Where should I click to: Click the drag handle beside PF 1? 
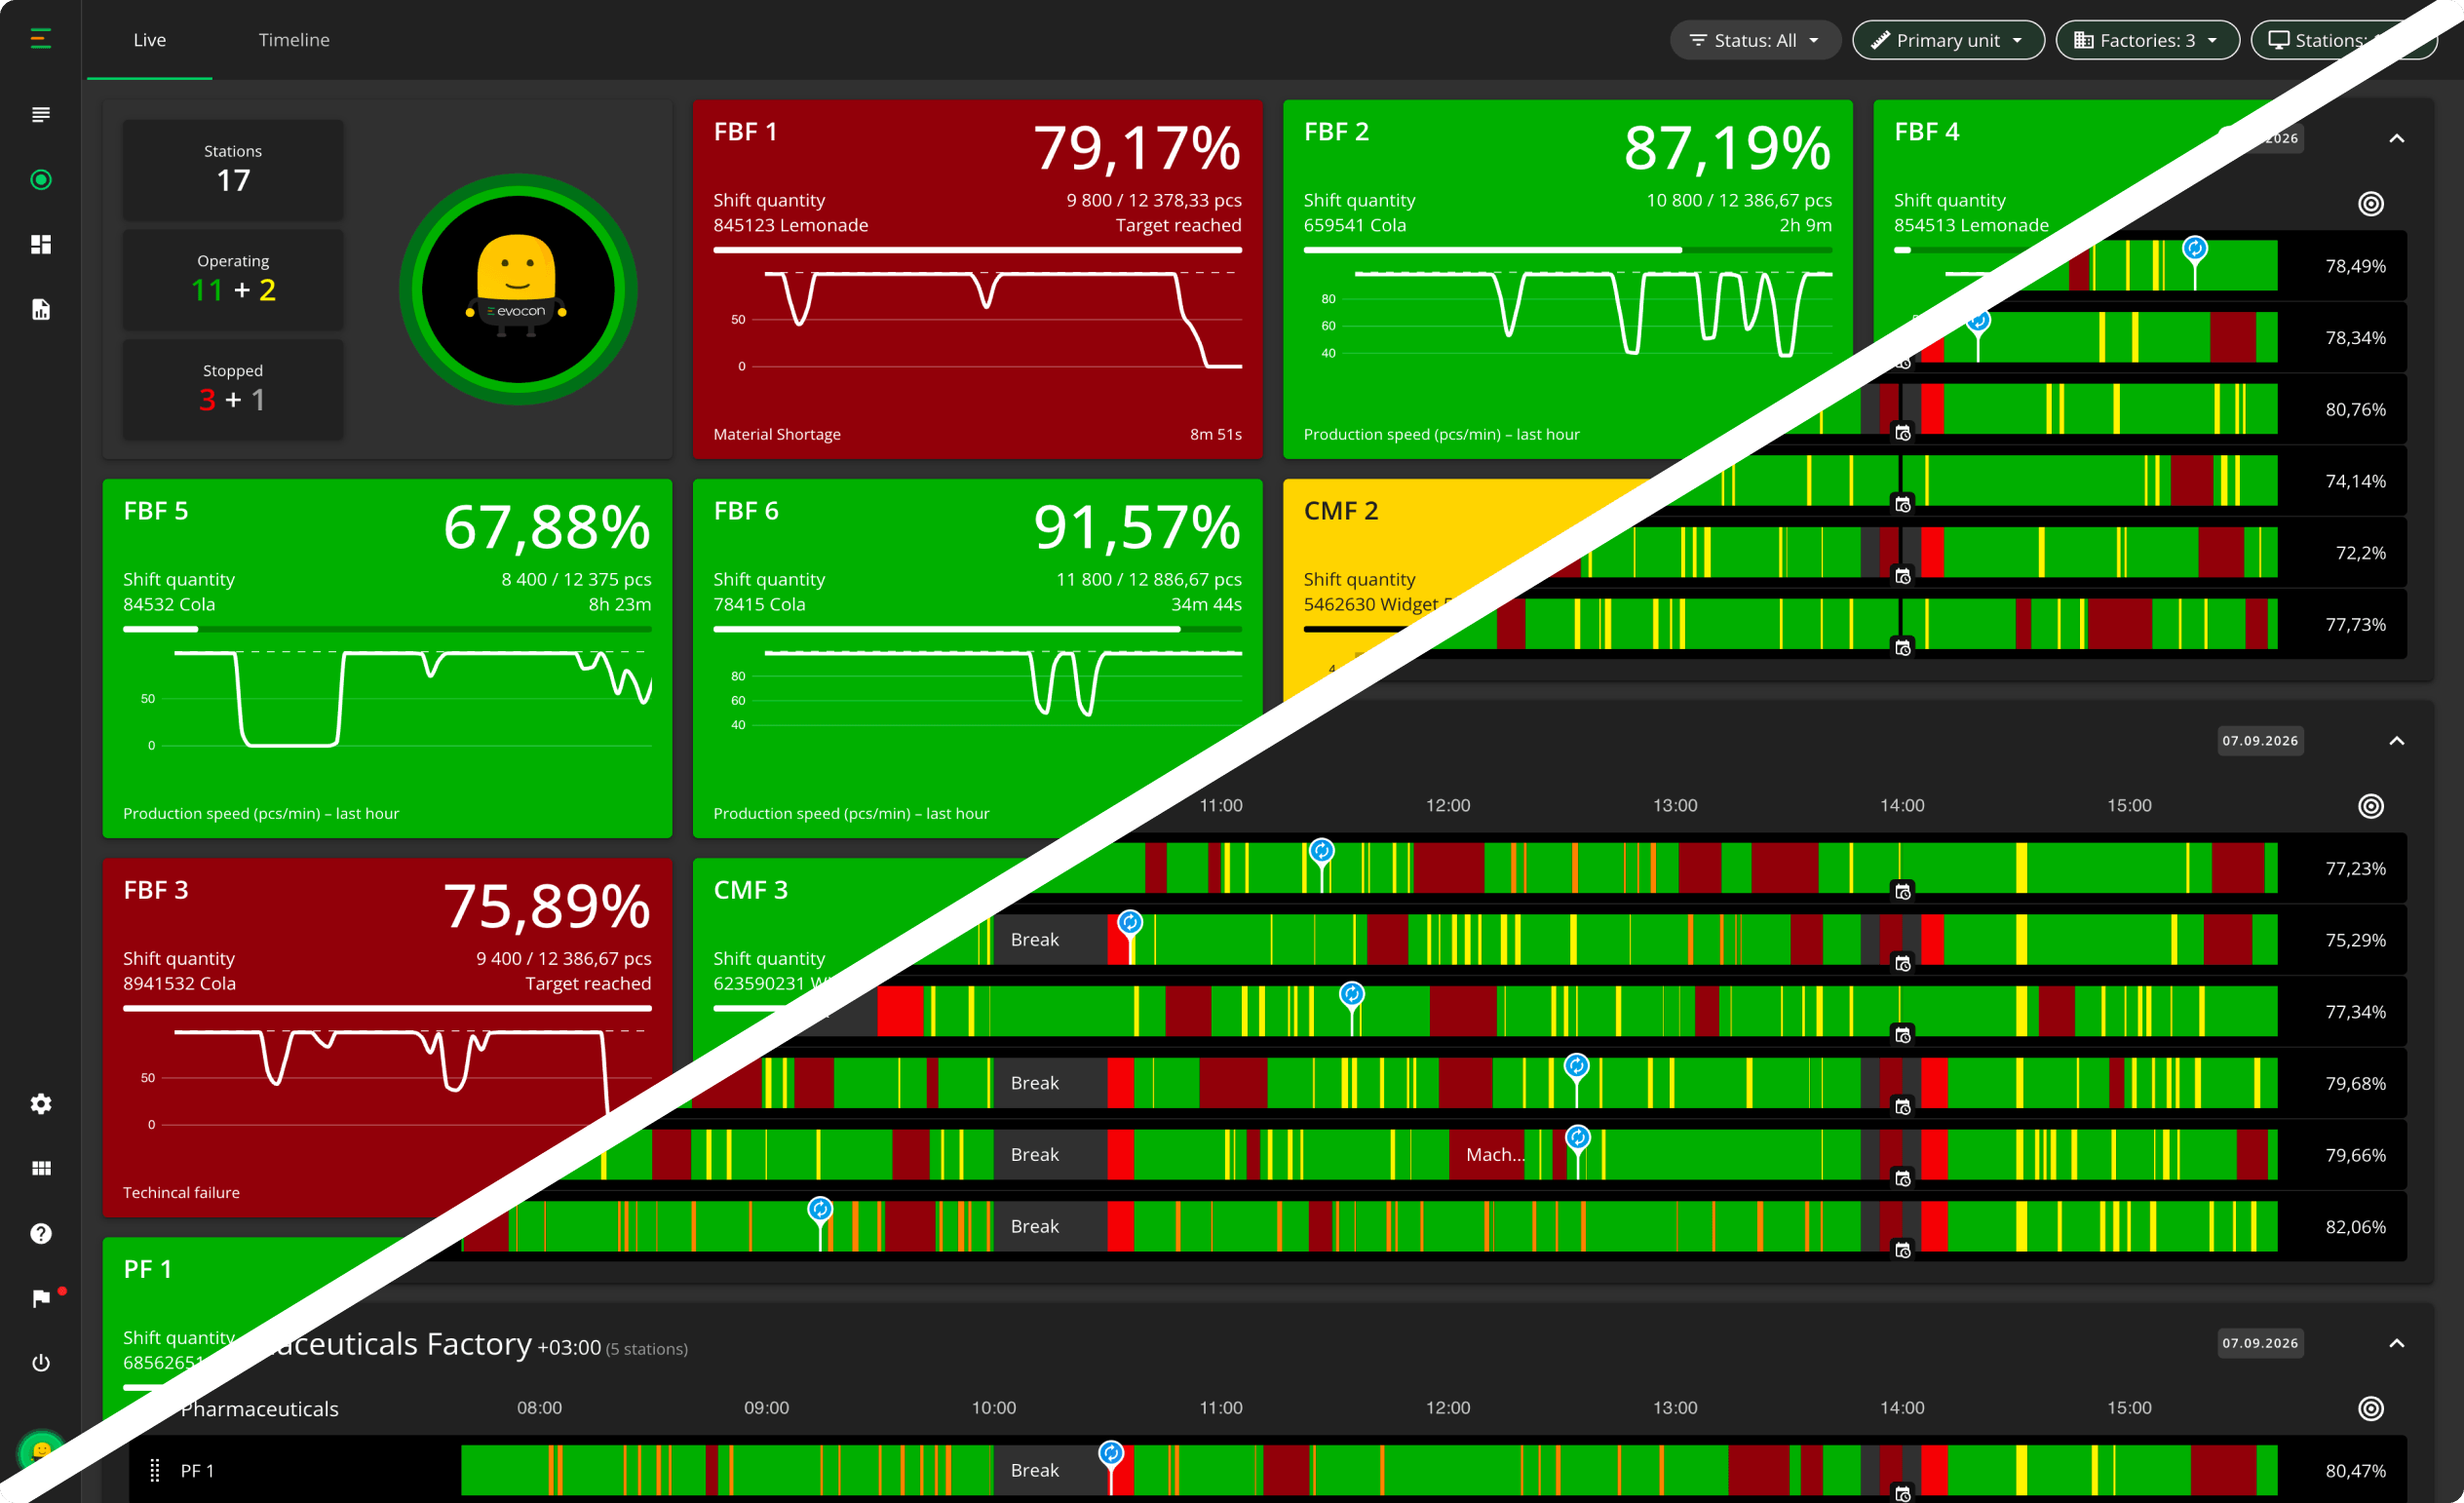pyautogui.click(x=155, y=1471)
